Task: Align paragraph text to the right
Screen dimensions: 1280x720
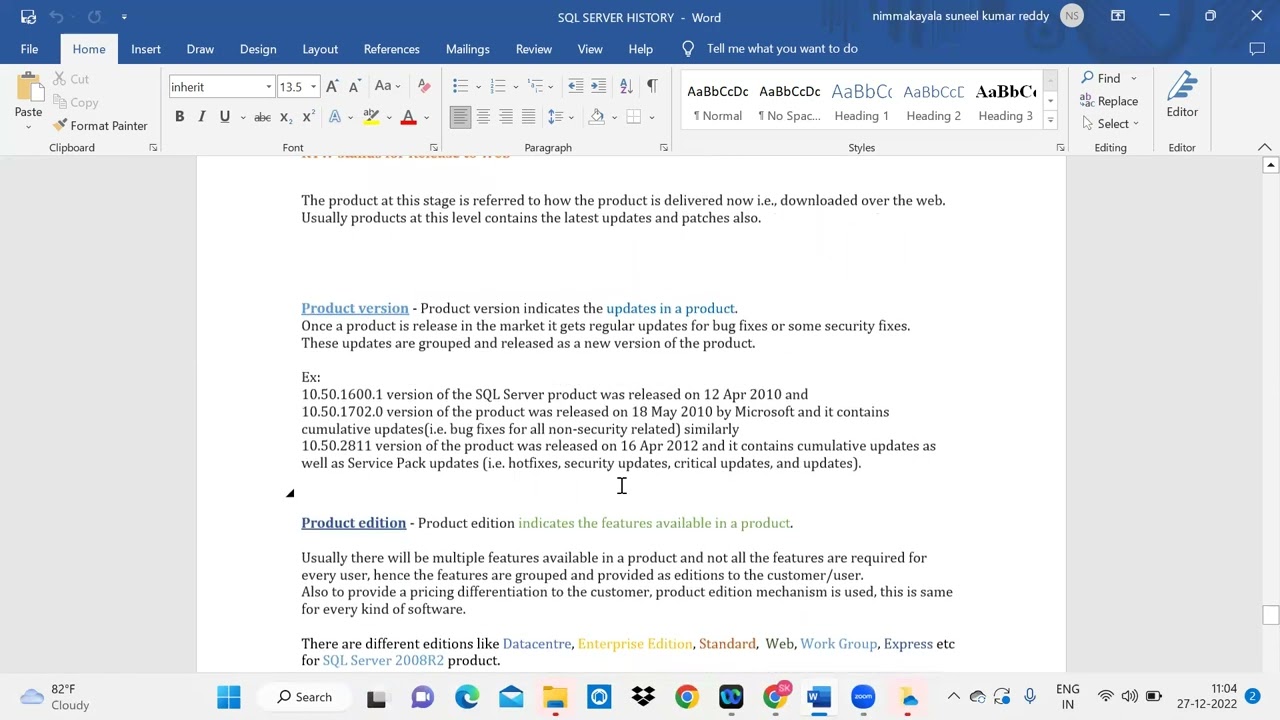Action: [x=506, y=117]
